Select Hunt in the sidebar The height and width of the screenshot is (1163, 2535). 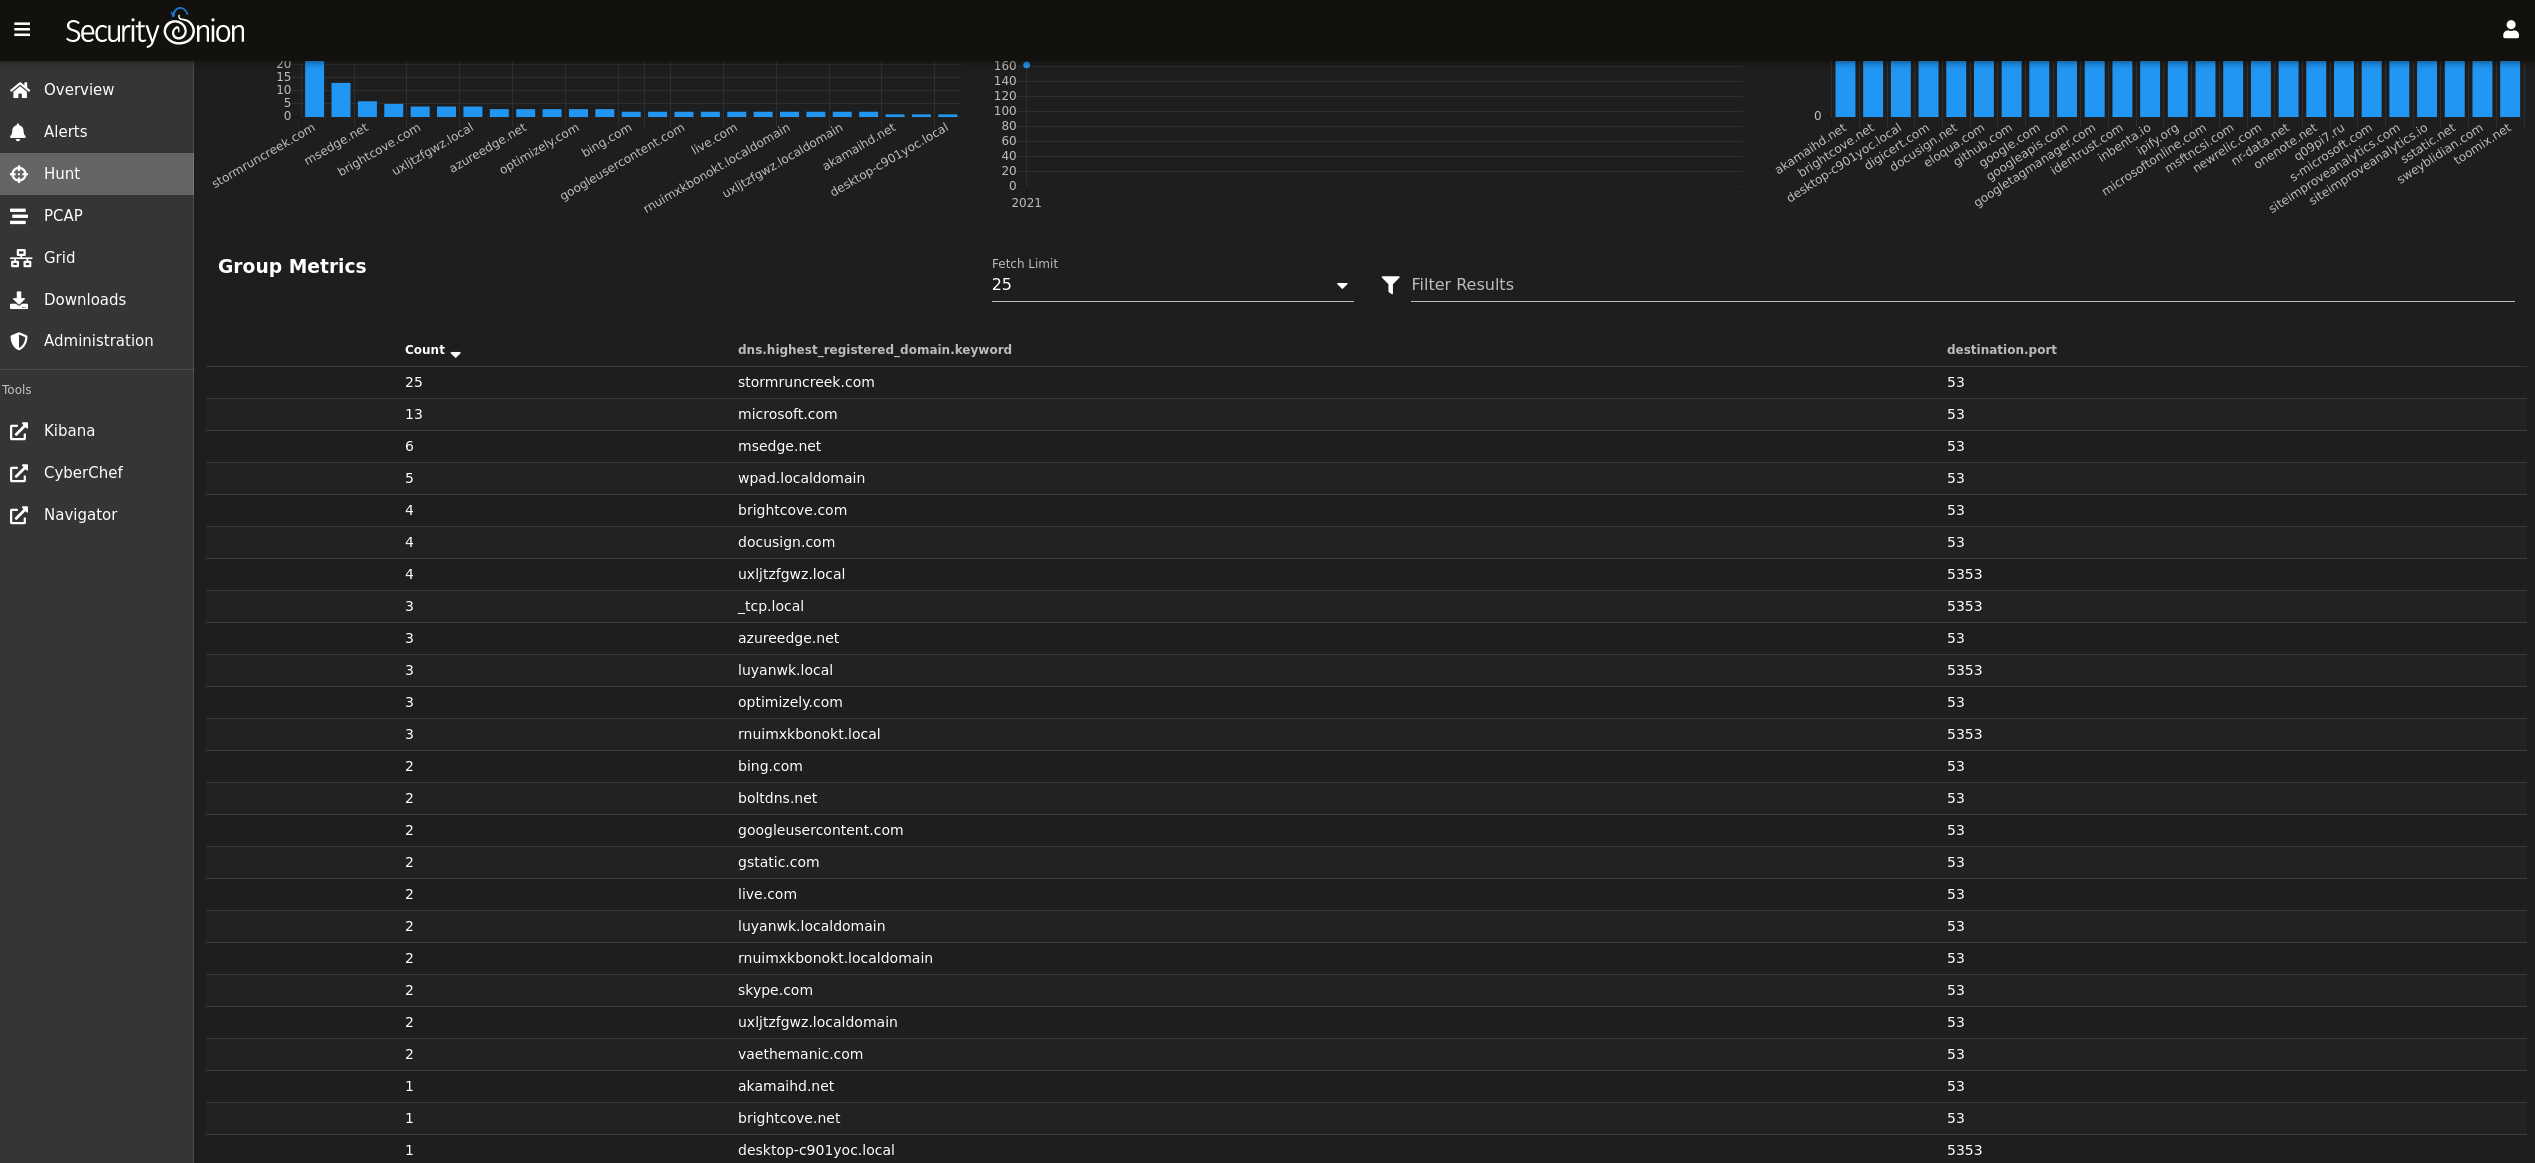tap(97, 174)
